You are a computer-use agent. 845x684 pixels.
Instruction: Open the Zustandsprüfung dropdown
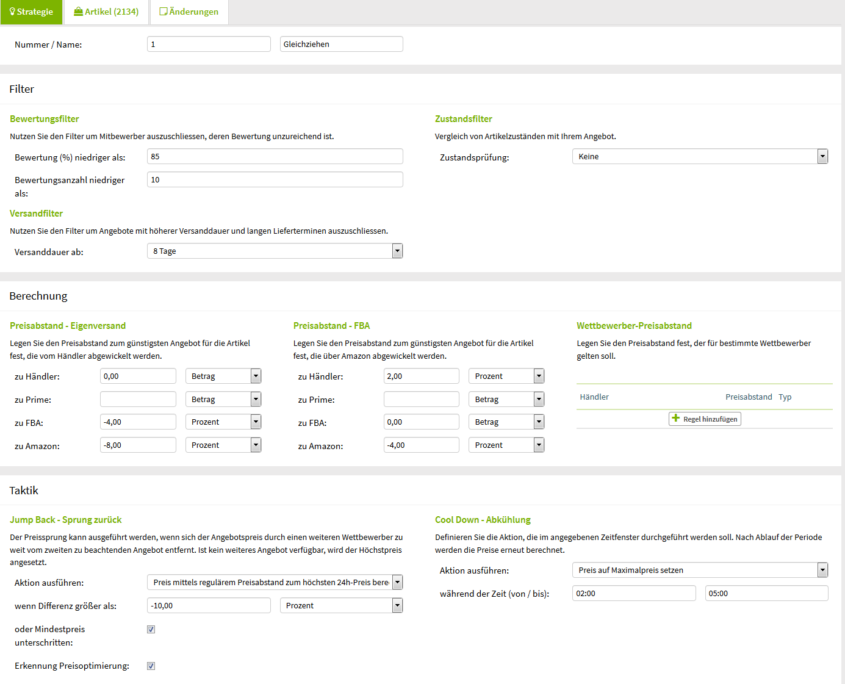pyautogui.click(x=699, y=156)
